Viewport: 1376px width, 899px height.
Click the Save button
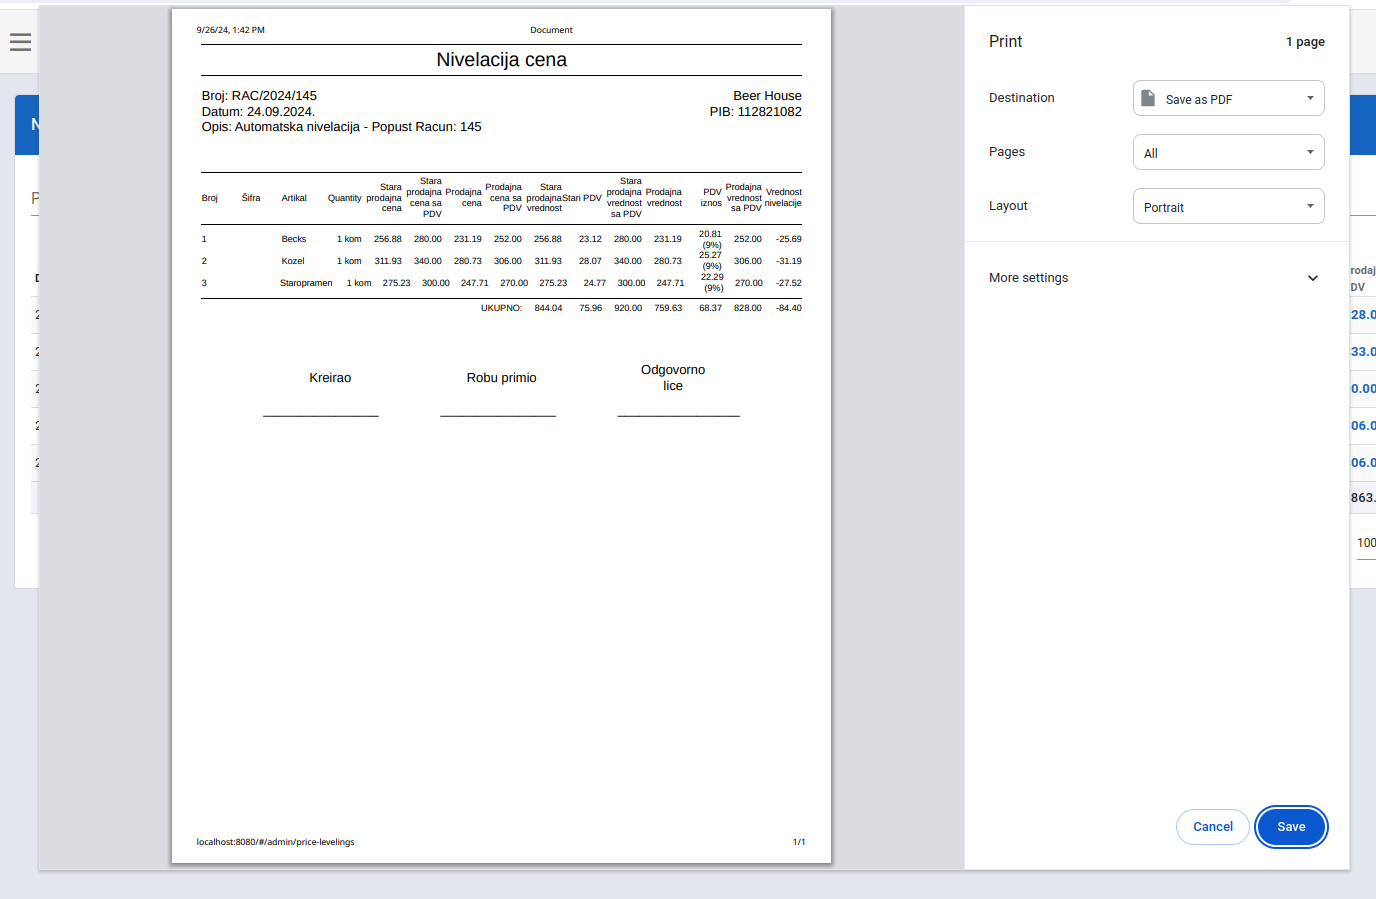1291,827
